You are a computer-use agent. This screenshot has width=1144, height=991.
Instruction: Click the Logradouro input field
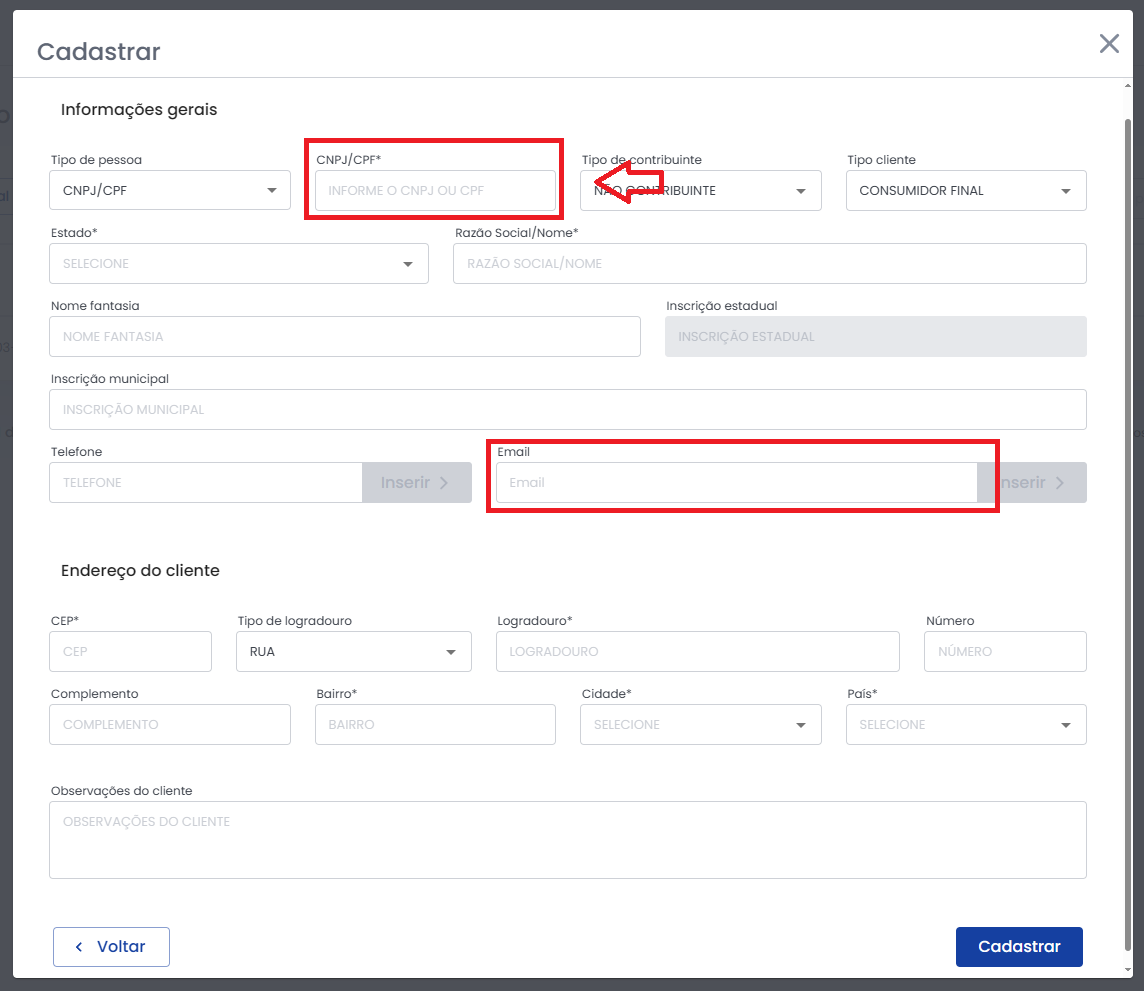[x=697, y=651]
